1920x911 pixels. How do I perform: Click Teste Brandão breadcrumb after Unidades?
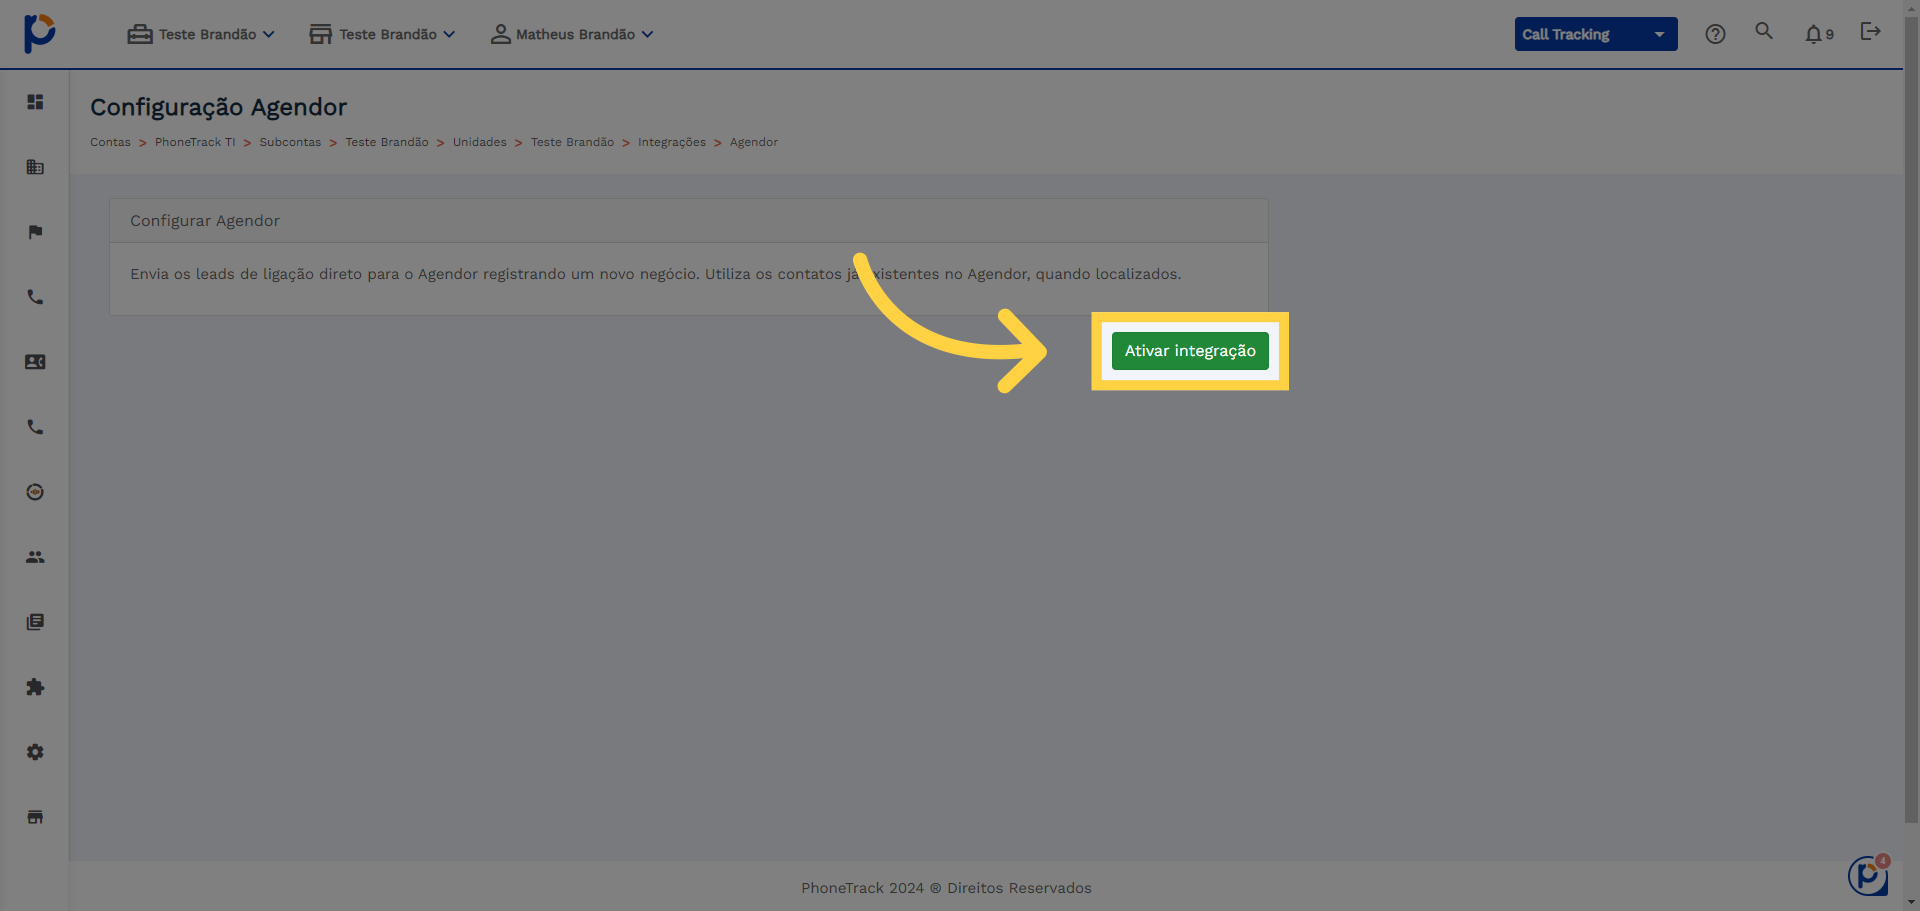click(572, 142)
